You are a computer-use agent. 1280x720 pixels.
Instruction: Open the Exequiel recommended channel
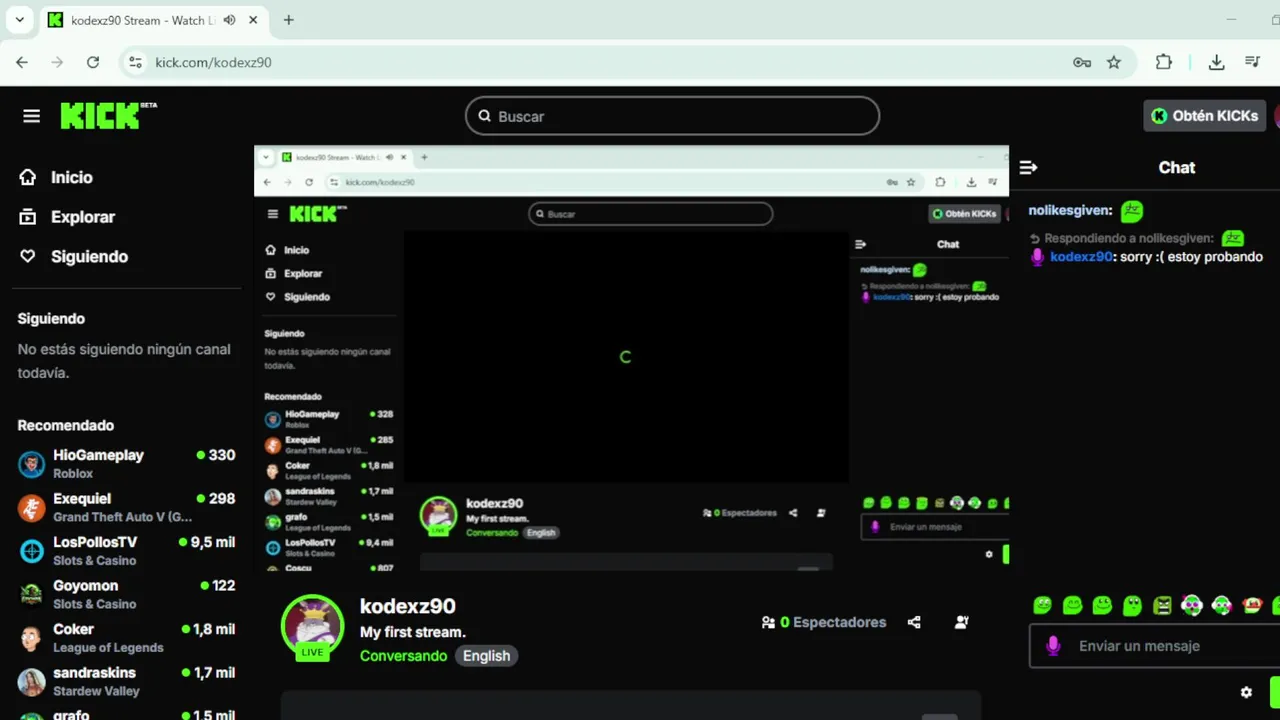click(x=126, y=507)
